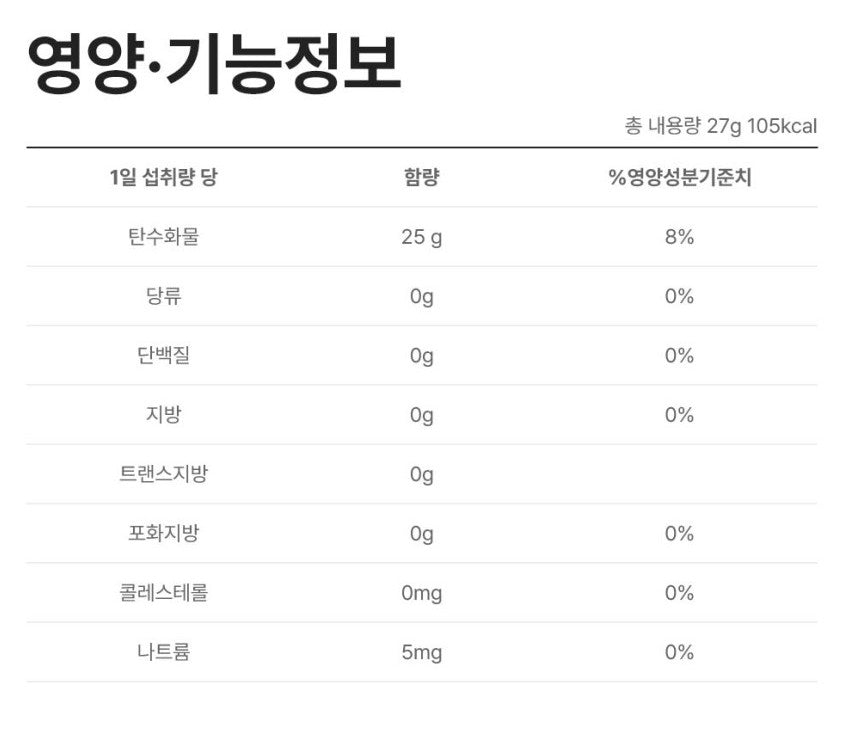Click the 단백질 row label
This screenshot has height=732, width=847.
point(163,356)
